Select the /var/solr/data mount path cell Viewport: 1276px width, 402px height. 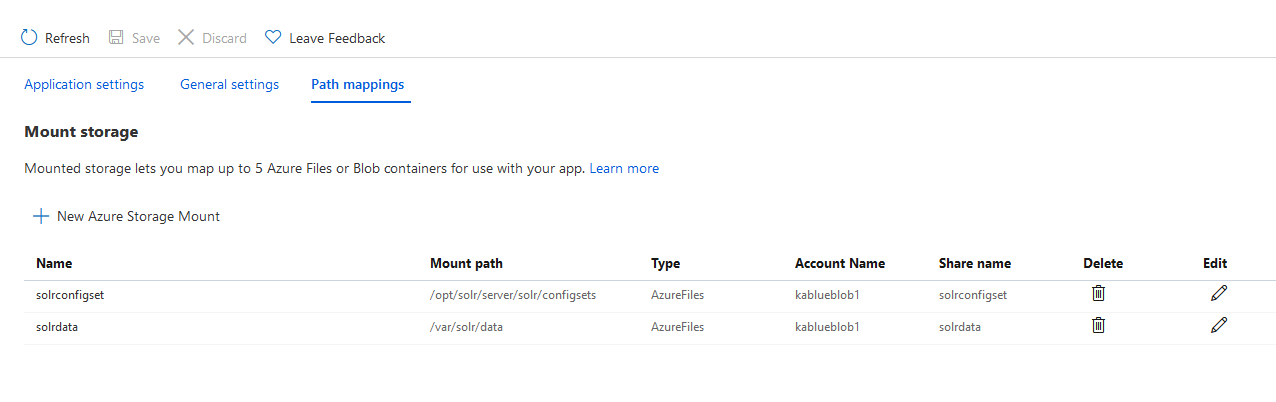[x=466, y=327]
